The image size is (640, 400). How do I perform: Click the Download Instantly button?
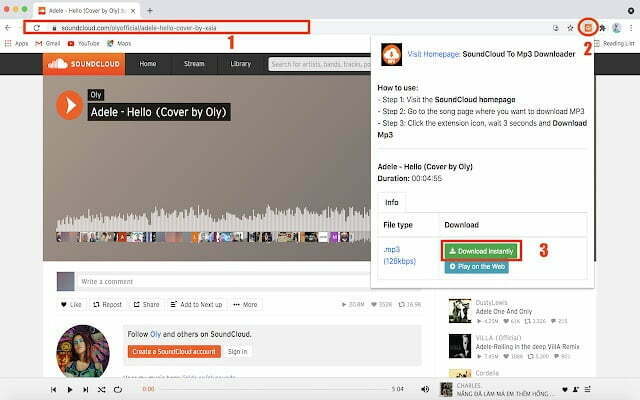point(481,251)
